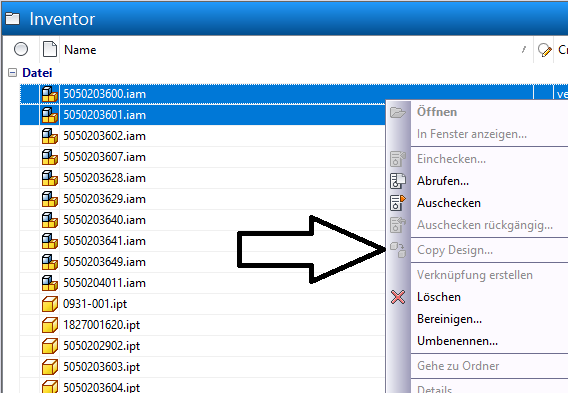Choose In Fenster anzeigen... menu entry
568x393 pixels.
(x=472, y=134)
